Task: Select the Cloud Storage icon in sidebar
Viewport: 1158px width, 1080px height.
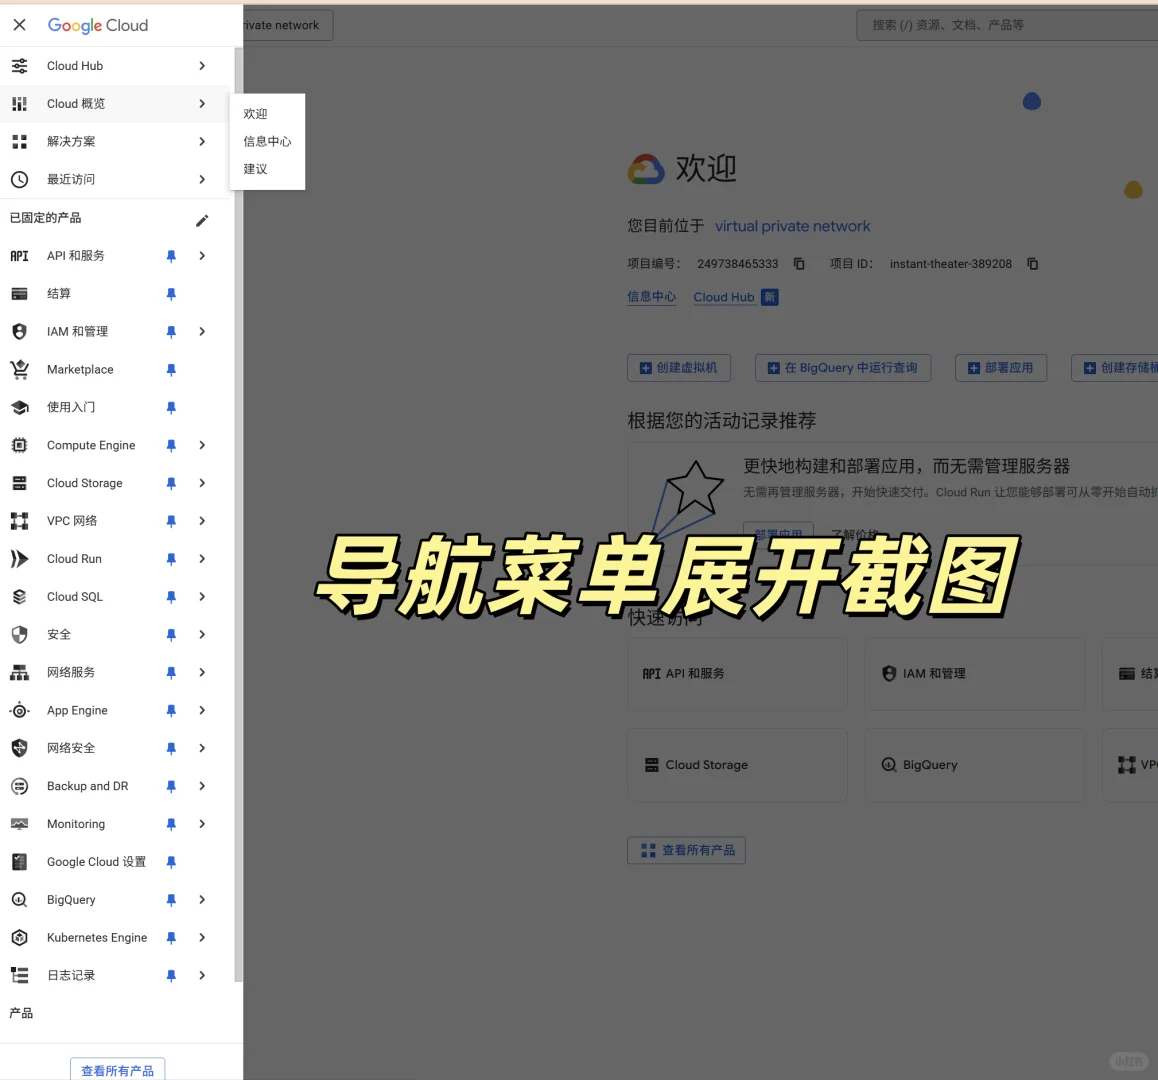Action: click(20, 483)
